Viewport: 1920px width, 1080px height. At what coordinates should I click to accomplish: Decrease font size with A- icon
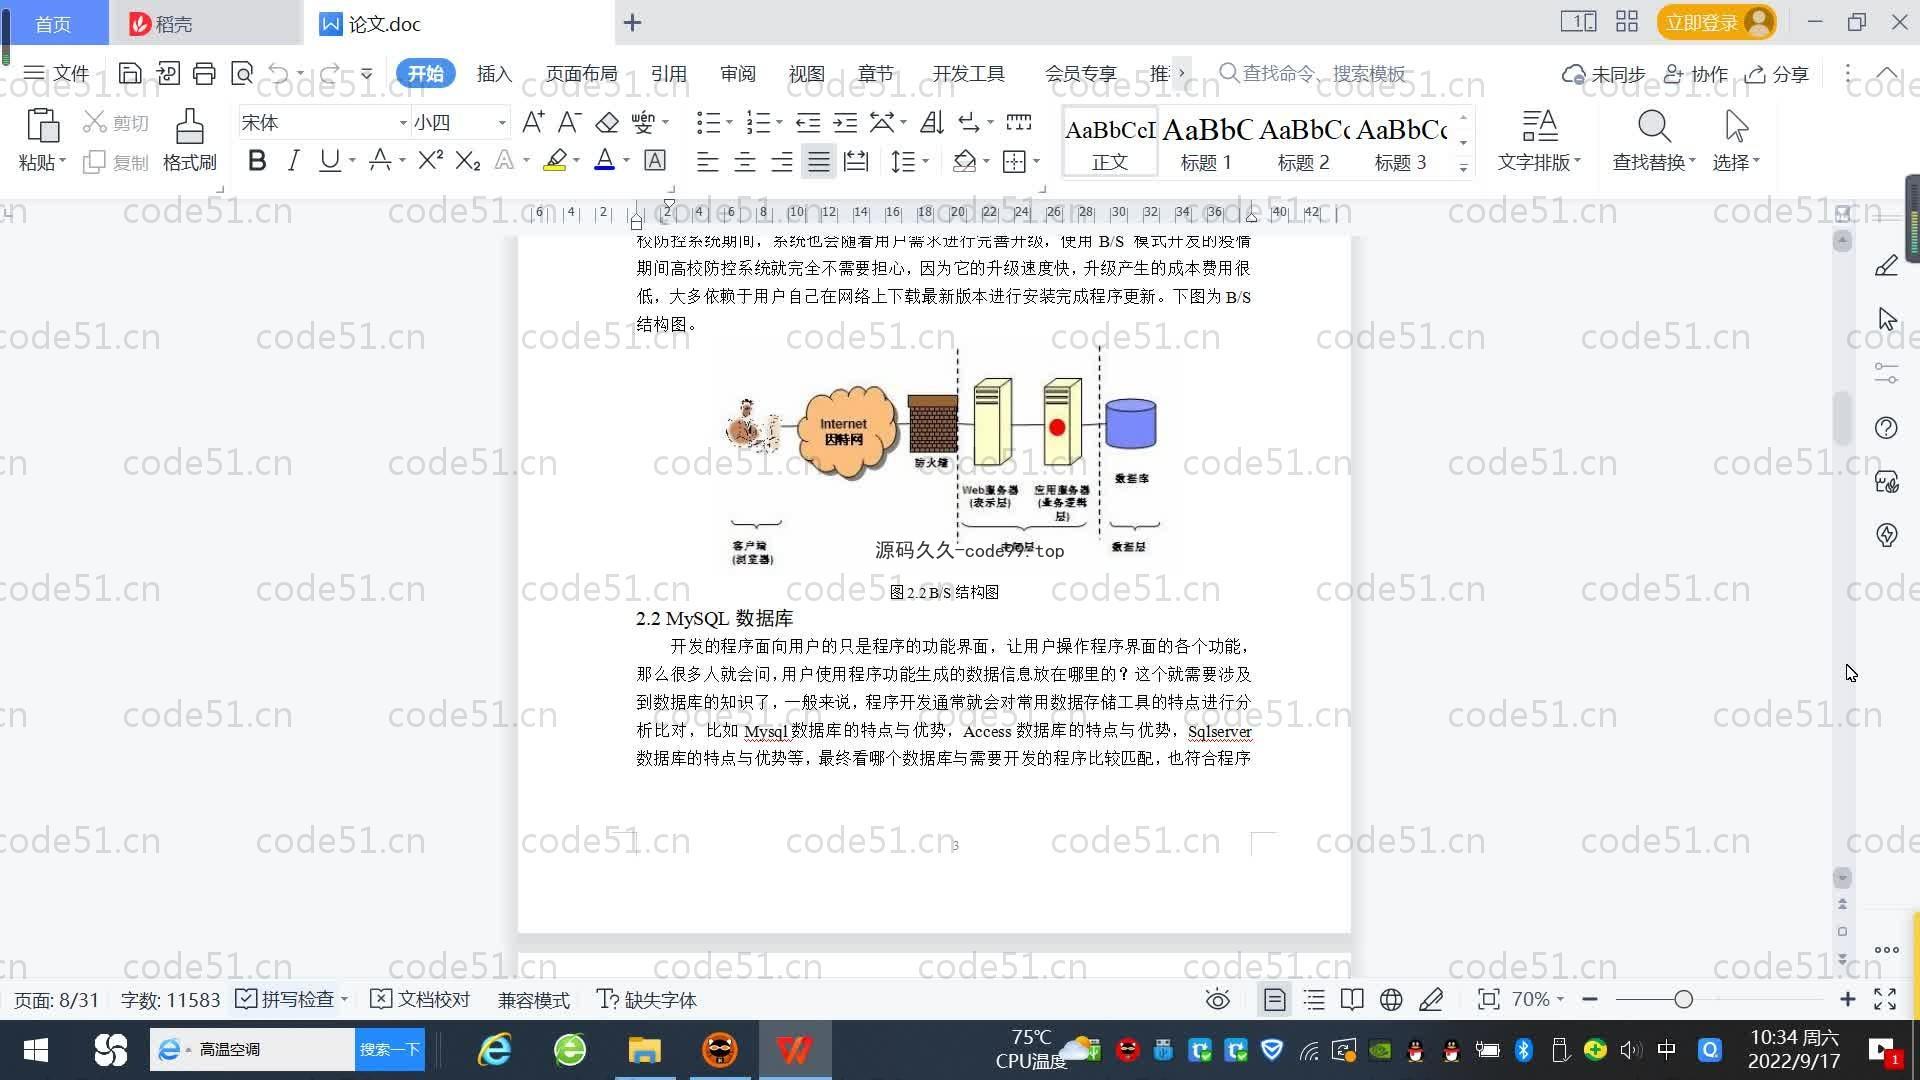pos(569,122)
